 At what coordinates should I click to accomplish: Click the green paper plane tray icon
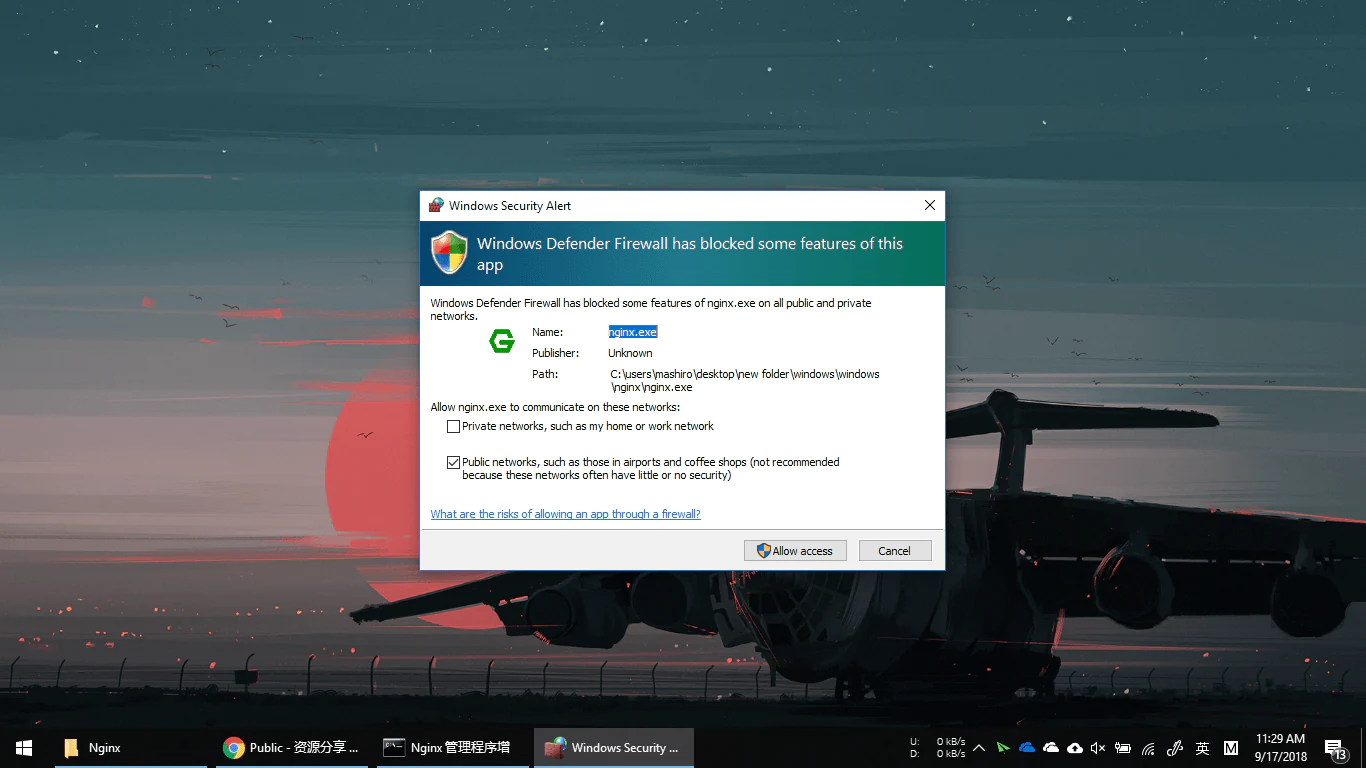click(x=1002, y=748)
